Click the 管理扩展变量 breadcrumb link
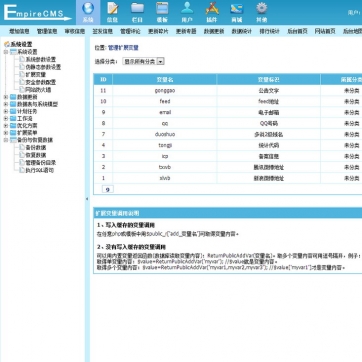 (x=123, y=48)
